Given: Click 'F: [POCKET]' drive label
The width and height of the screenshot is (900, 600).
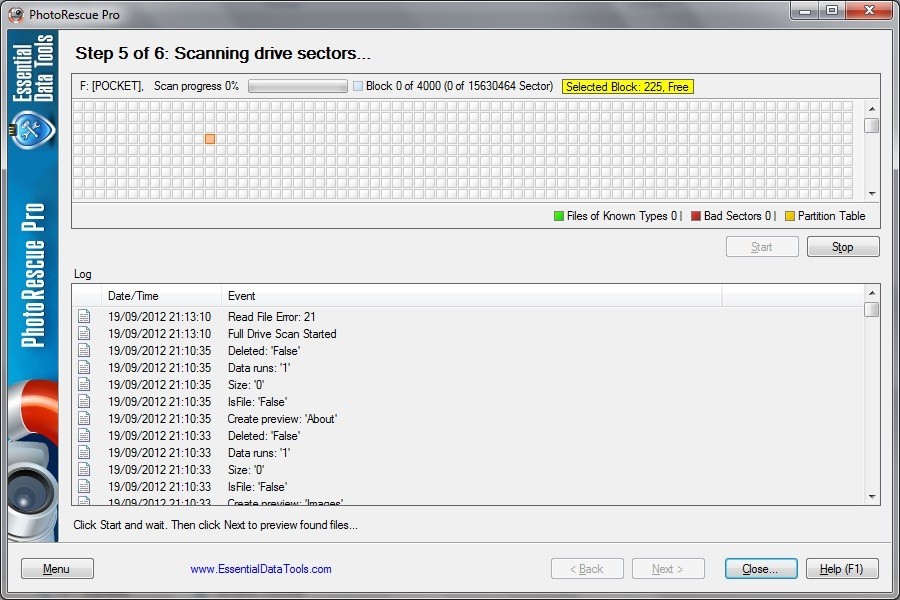Looking at the screenshot, I should point(111,86).
